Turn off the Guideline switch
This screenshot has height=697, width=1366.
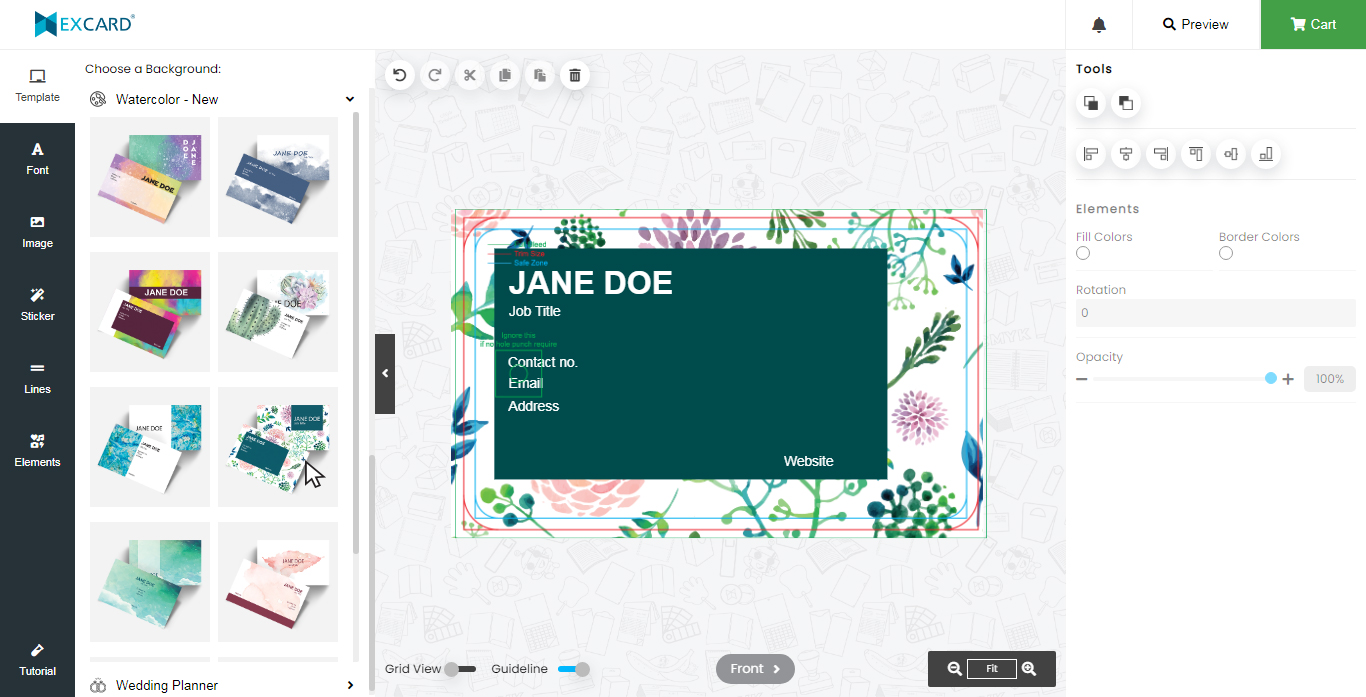pyautogui.click(x=574, y=669)
